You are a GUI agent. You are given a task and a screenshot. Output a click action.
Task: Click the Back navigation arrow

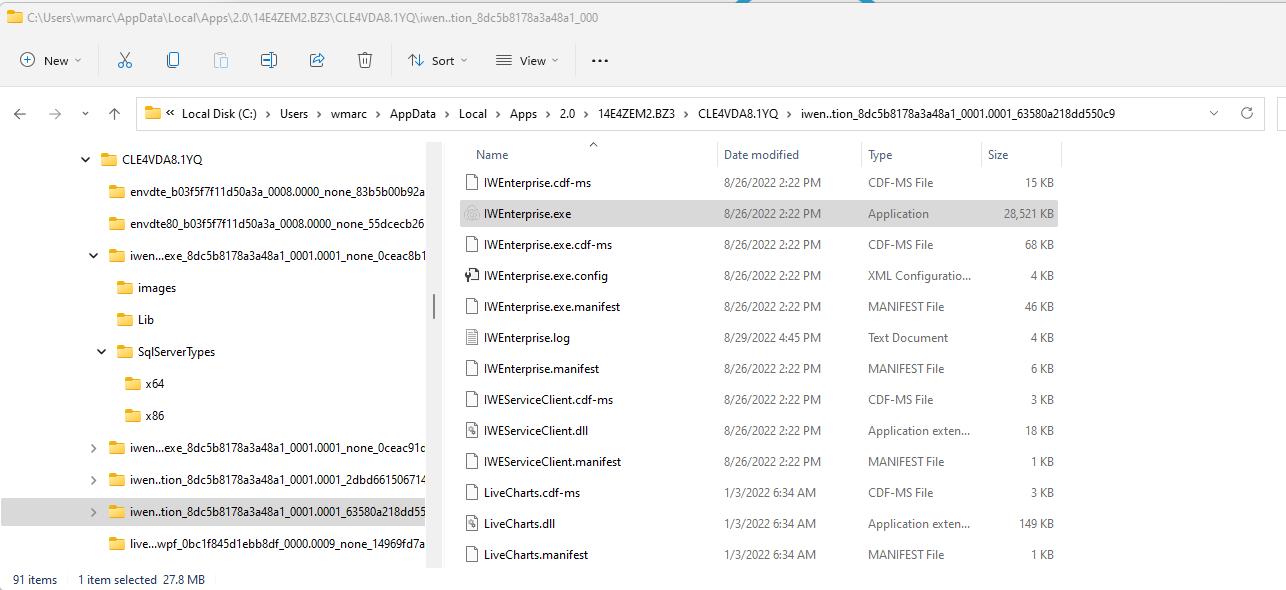coord(20,114)
